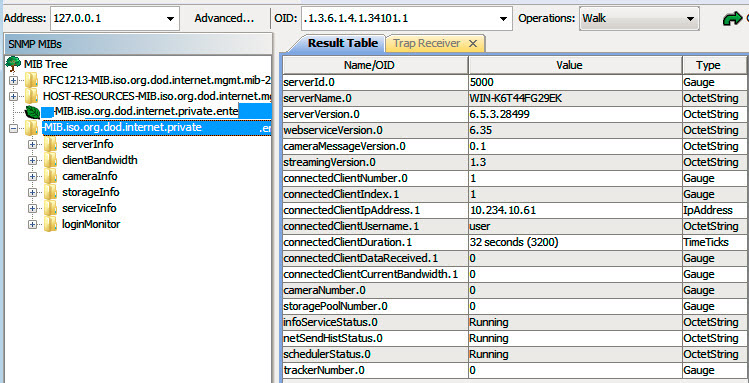Expand the HOST-RESOURCES-MIB tree node
The image size is (749, 383).
coord(13,96)
